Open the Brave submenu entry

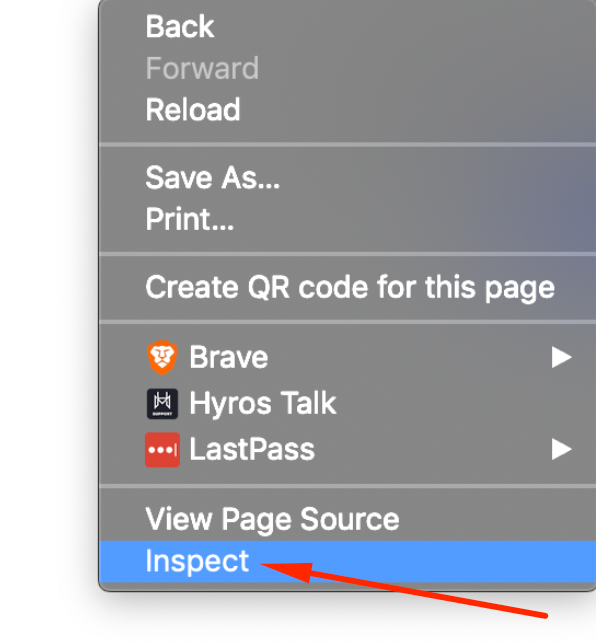pos(348,357)
